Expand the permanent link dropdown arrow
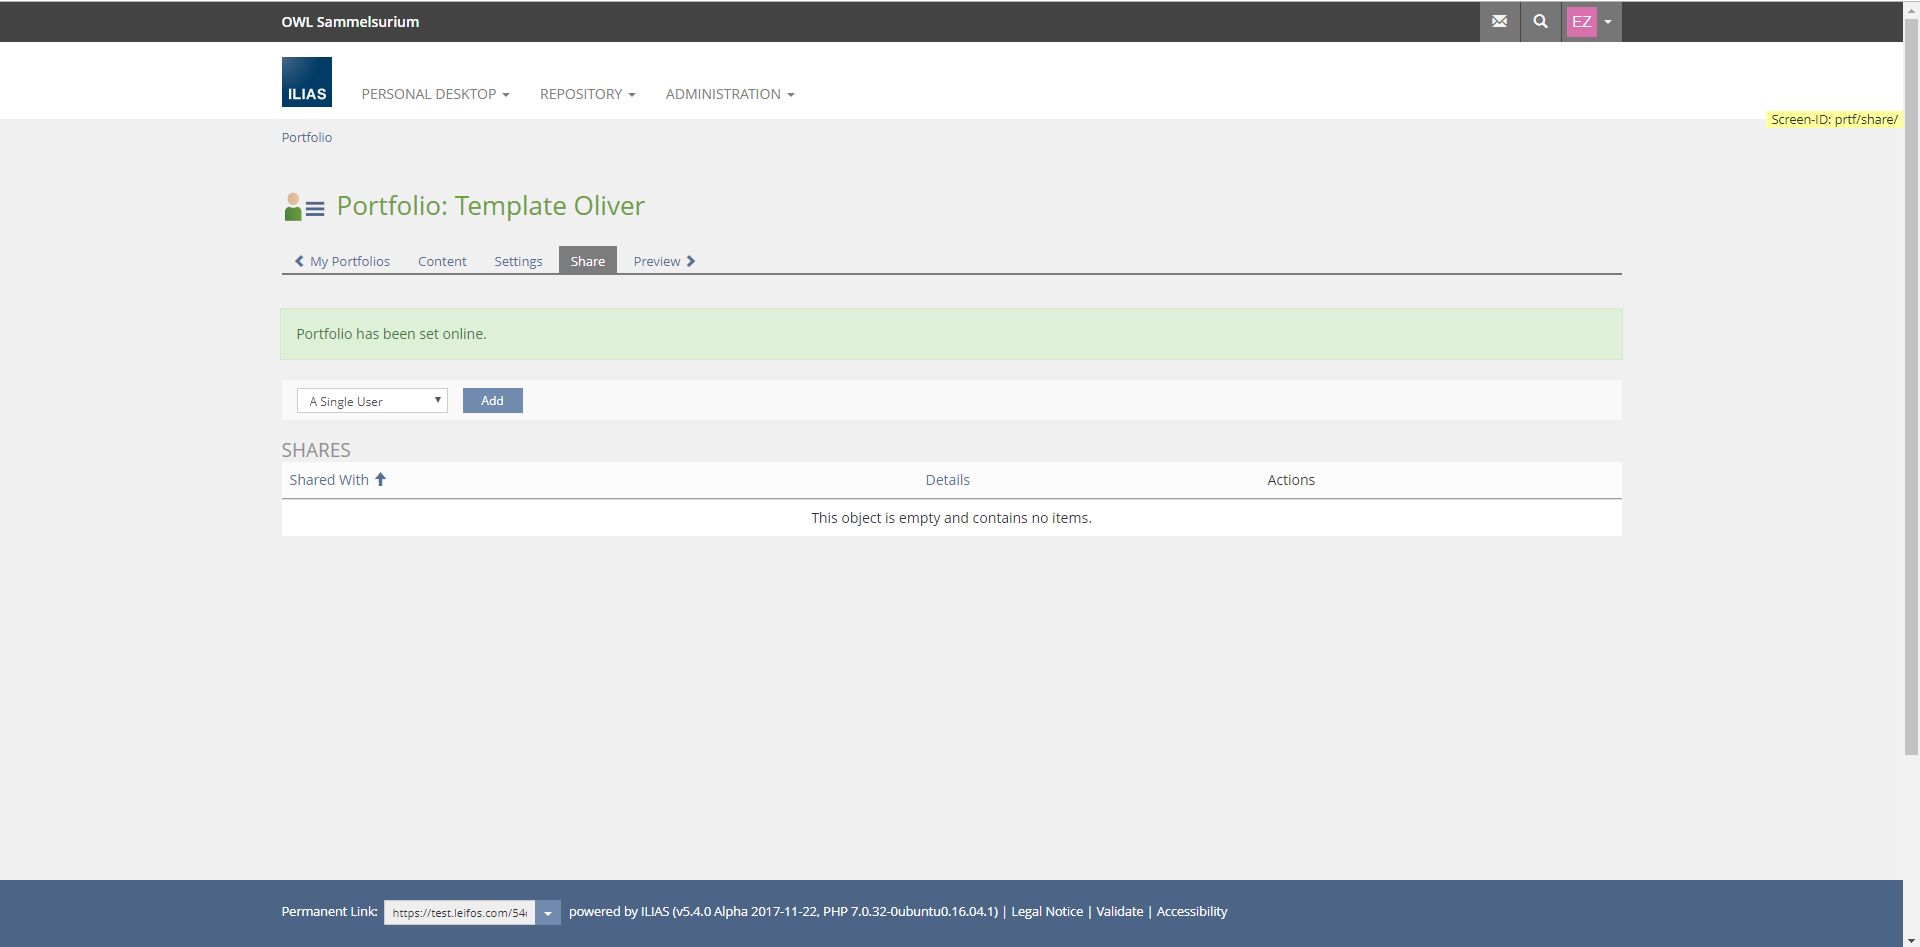Viewport: 1920px width, 947px height. 548,913
